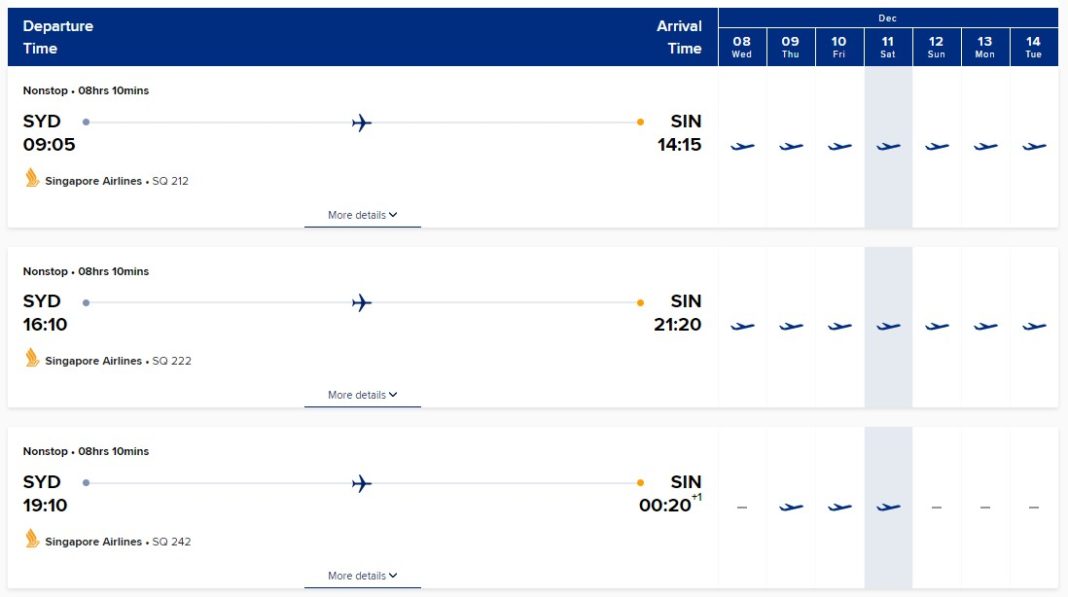The image size is (1068, 597).
Task: Open More details under flight SQ 222
Action: tap(361, 394)
